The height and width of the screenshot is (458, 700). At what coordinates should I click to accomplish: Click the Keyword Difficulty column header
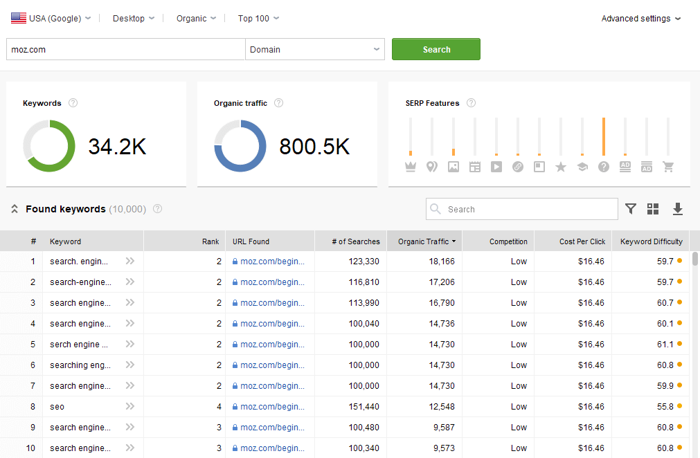pyautogui.click(x=650, y=241)
